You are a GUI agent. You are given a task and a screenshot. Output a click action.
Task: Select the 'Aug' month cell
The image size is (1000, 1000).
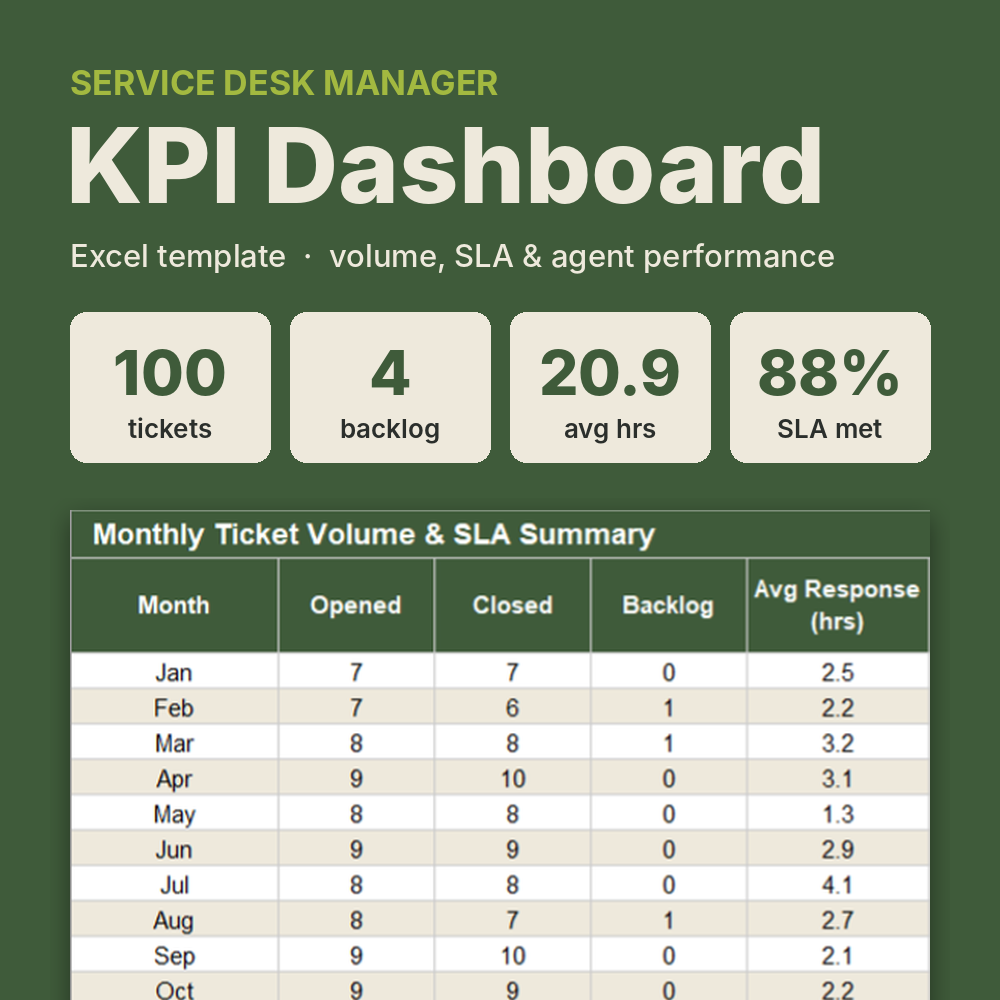pos(174,920)
